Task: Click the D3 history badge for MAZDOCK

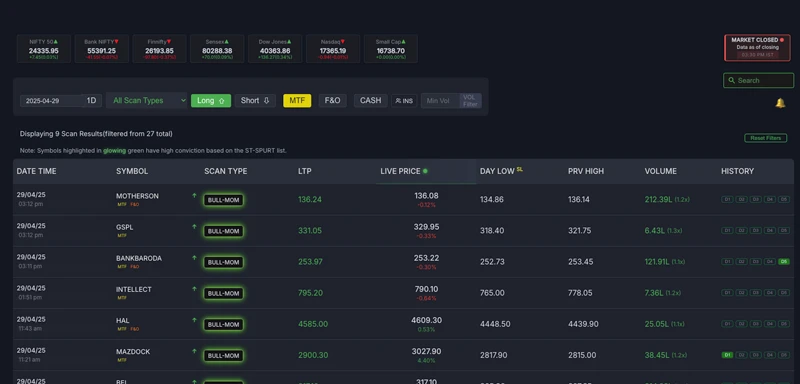Action: 756,355
